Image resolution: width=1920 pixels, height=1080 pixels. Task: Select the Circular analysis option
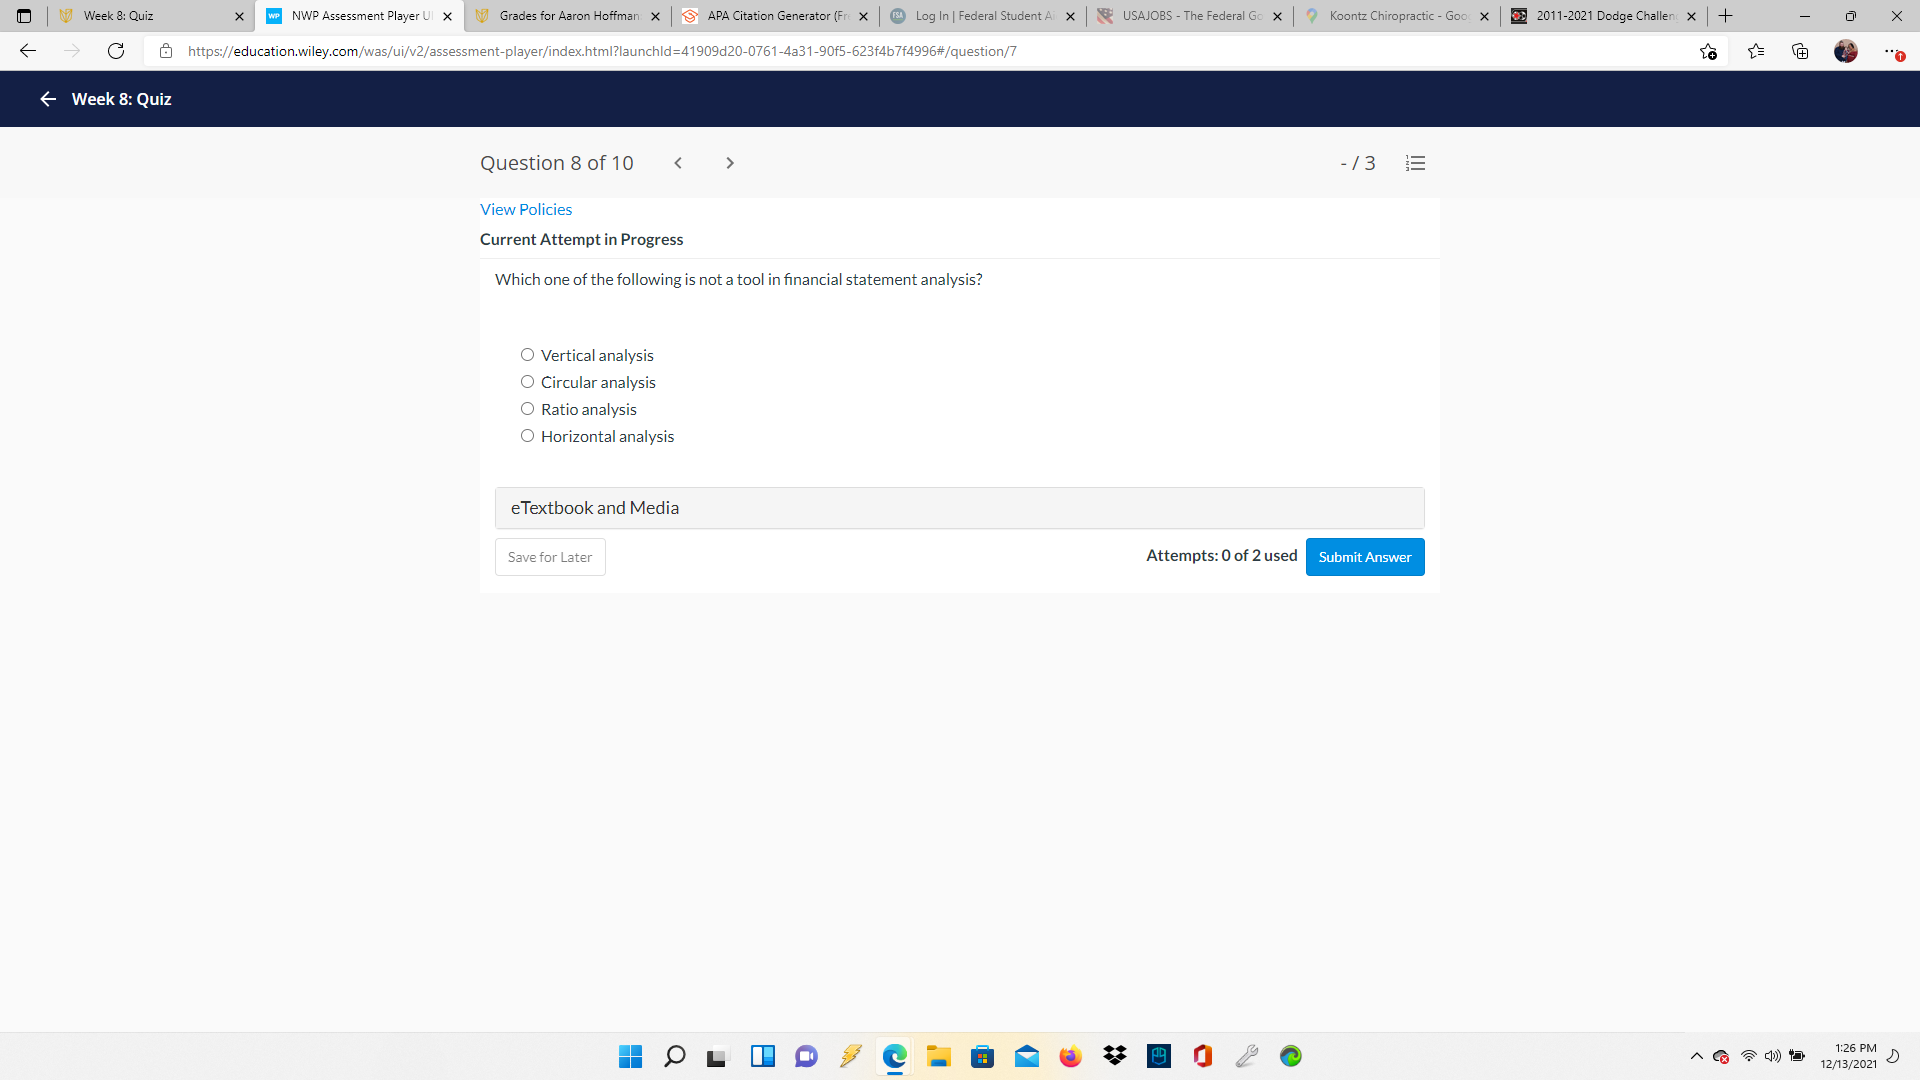tap(527, 382)
